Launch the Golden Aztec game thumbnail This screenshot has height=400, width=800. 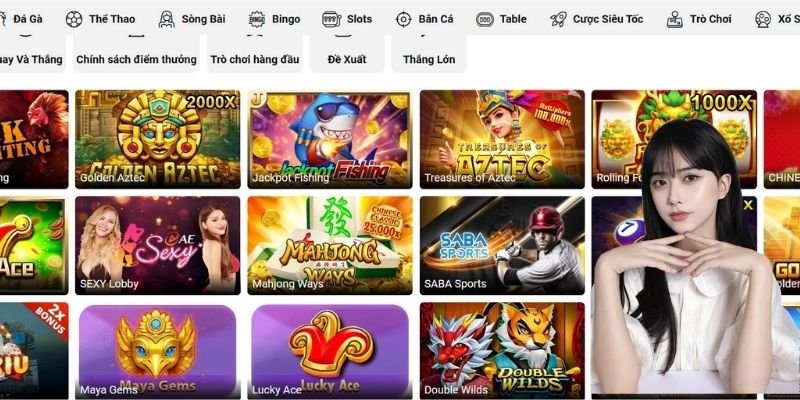pyautogui.click(x=158, y=139)
